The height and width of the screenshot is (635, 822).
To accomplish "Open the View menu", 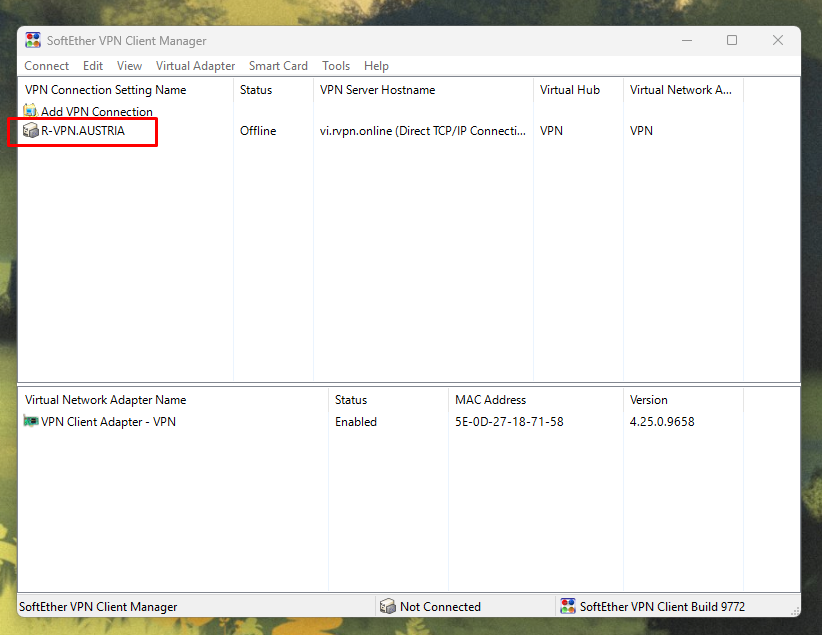I will 129,66.
